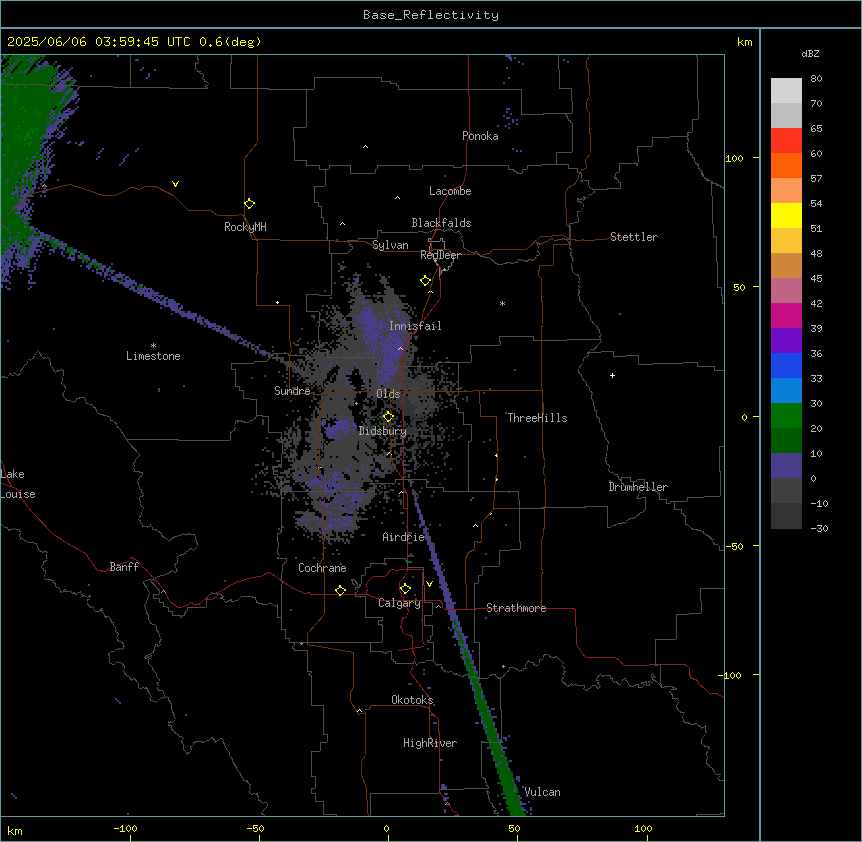Image resolution: width=862 pixels, height=842 pixels.
Task: Click the Lake Louise label
Action: pos(18,484)
